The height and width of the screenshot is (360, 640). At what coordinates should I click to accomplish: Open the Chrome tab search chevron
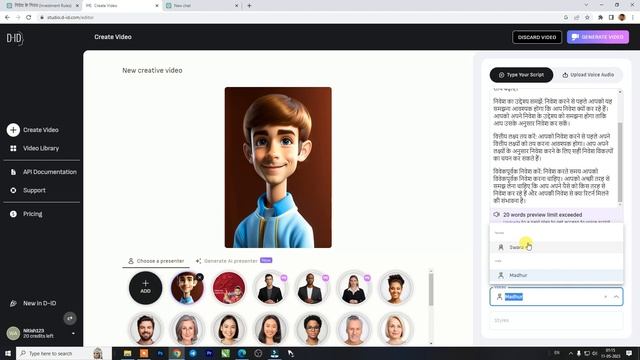[x=586, y=5]
